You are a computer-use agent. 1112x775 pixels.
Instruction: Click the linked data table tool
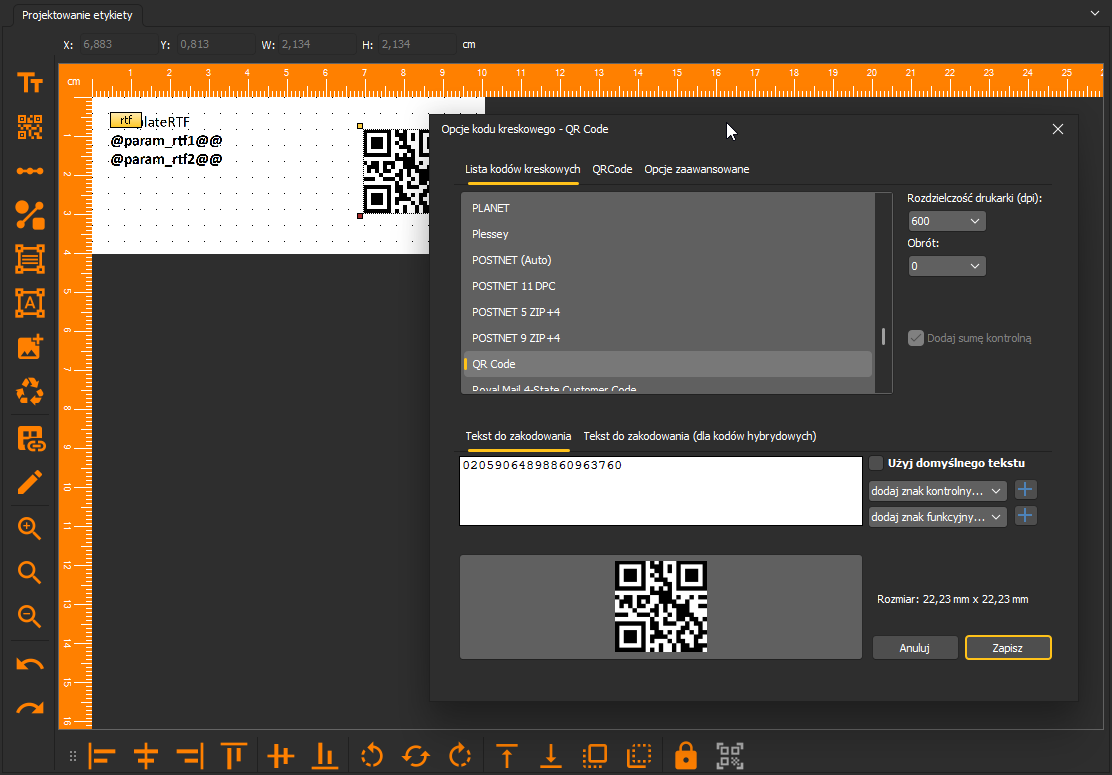pyautogui.click(x=30, y=439)
